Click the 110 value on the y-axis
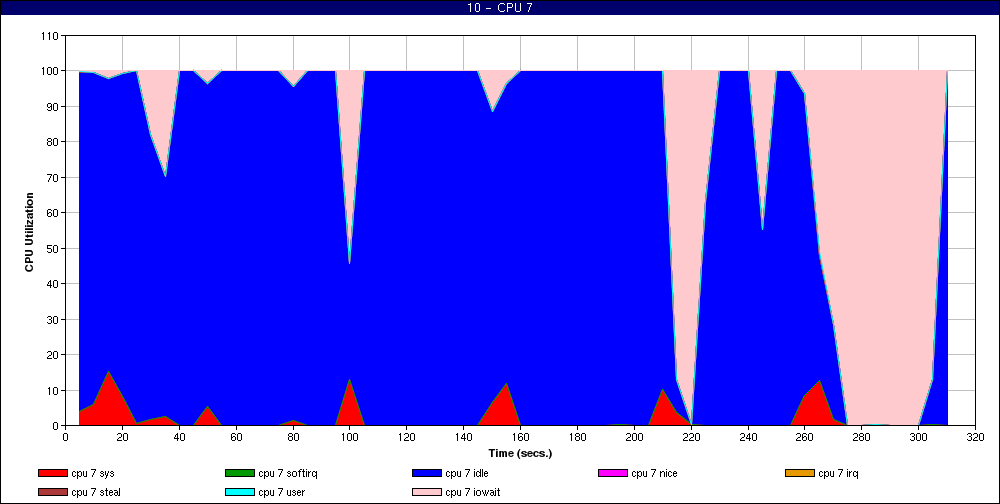 (x=52, y=35)
